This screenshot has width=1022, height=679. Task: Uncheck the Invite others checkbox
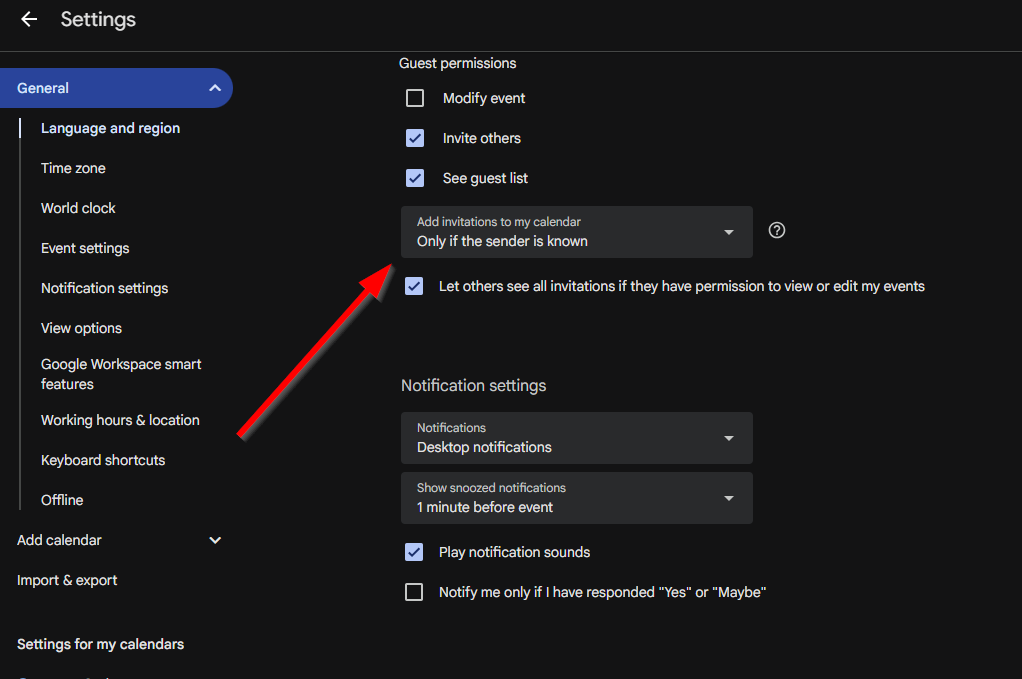coord(415,138)
